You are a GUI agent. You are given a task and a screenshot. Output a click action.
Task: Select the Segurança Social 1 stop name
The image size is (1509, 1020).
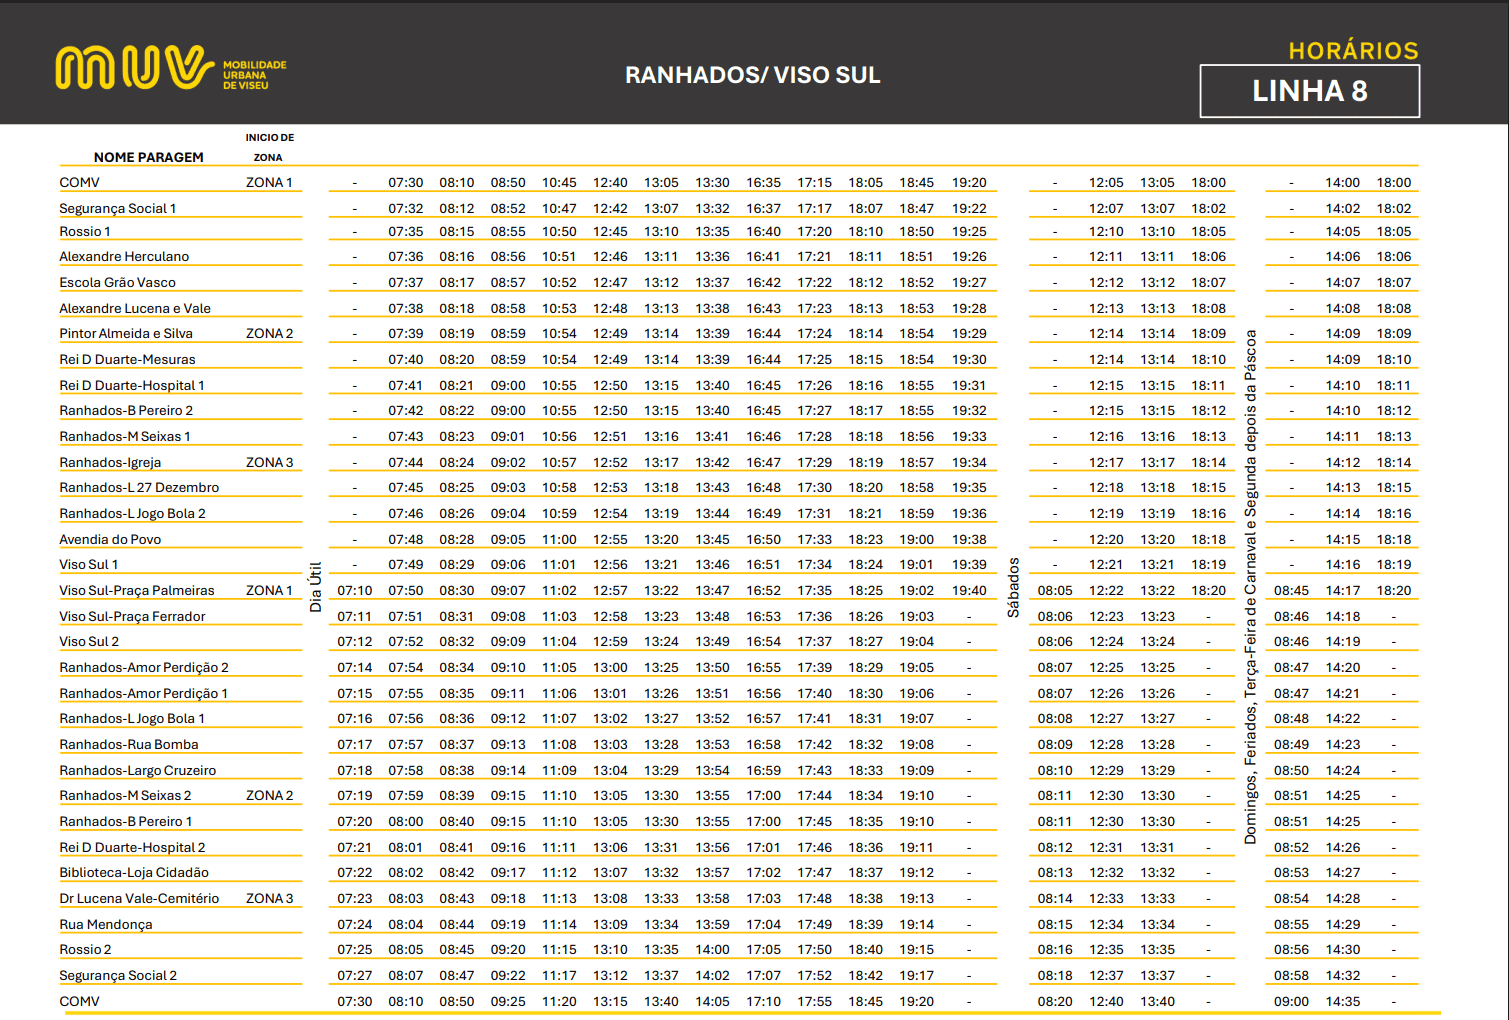(x=117, y=208)
